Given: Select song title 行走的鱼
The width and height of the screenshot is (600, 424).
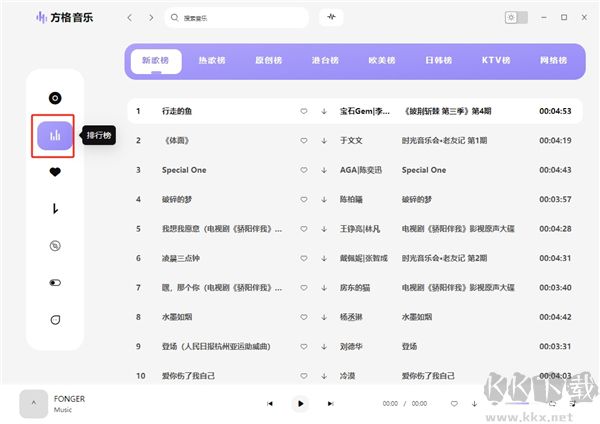Looking at the screenshot, I should click(x=177, y=111).
